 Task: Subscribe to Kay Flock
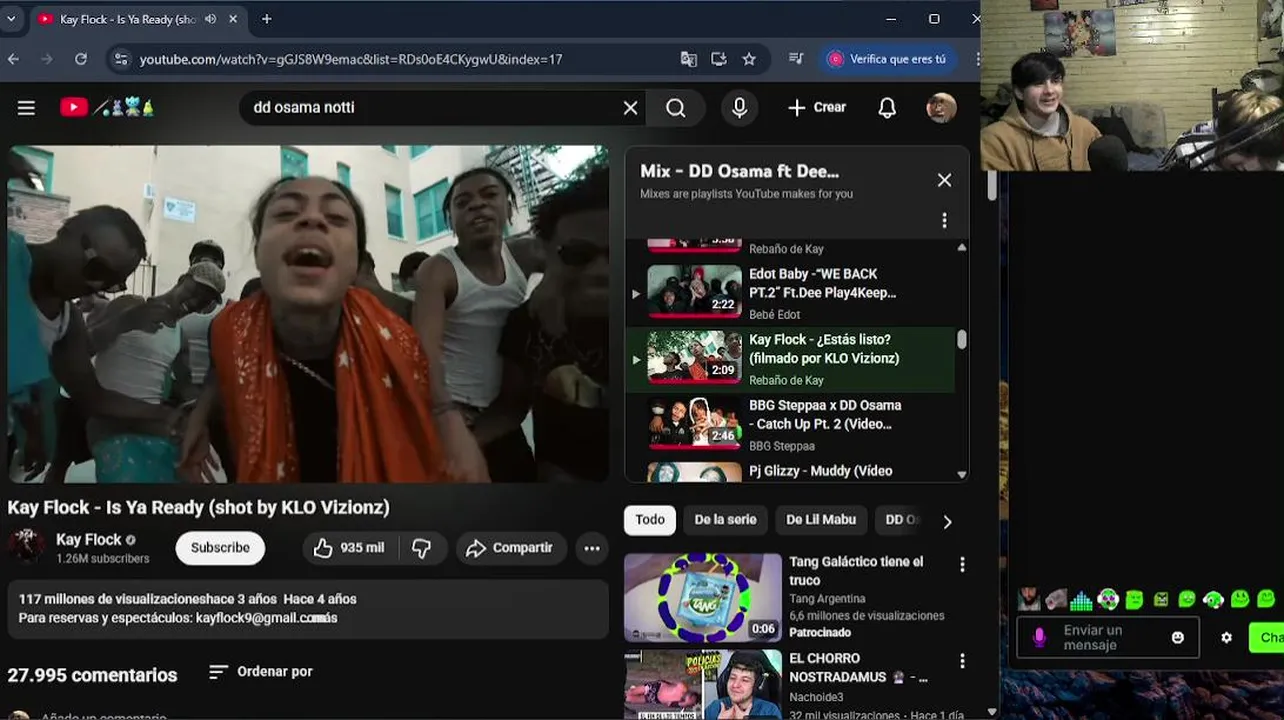point(220,547)
